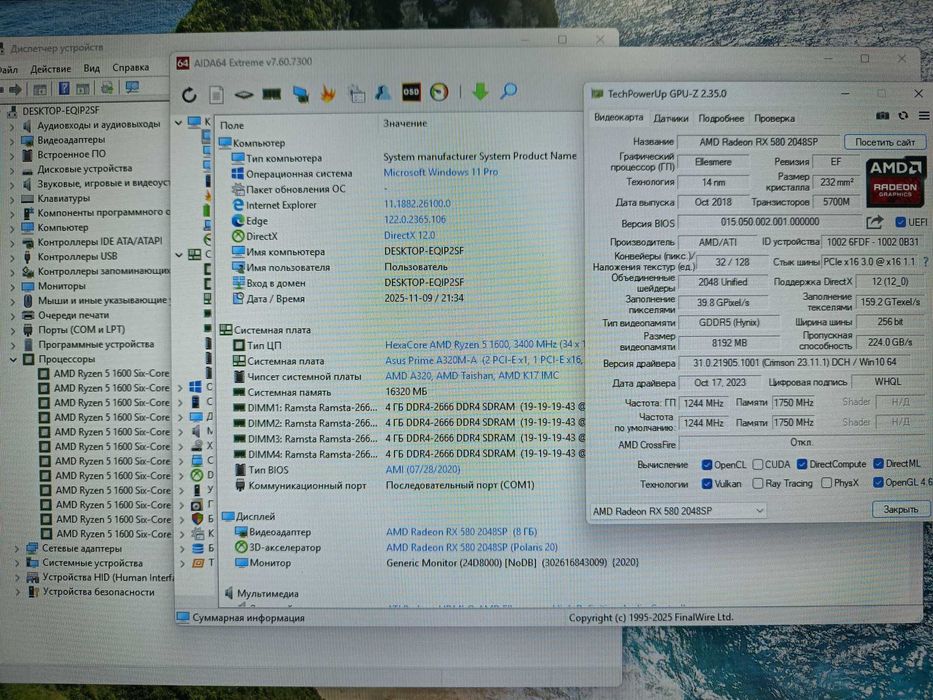Screen dimensions: 933x700
Task: Expand the Мониторы node in Device Manager
Action: (12, 286)
